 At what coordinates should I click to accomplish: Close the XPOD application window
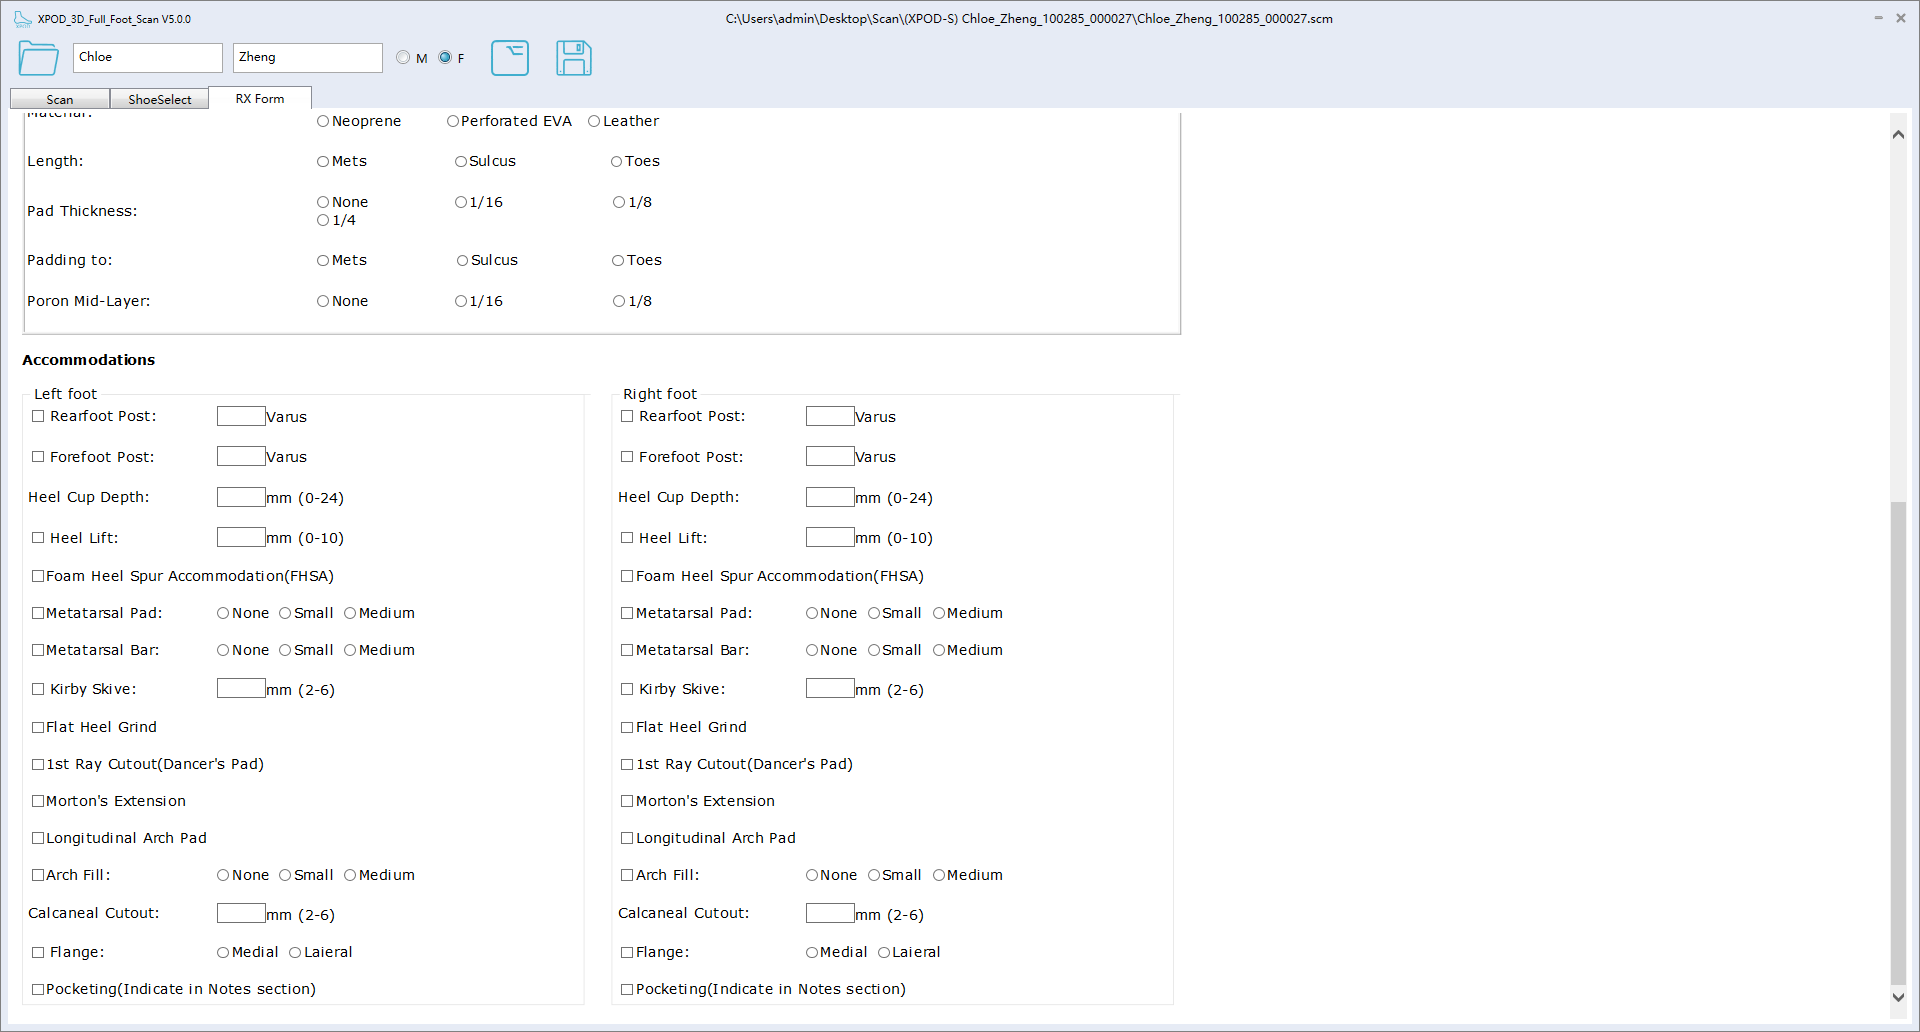[x=1901, y=18]
